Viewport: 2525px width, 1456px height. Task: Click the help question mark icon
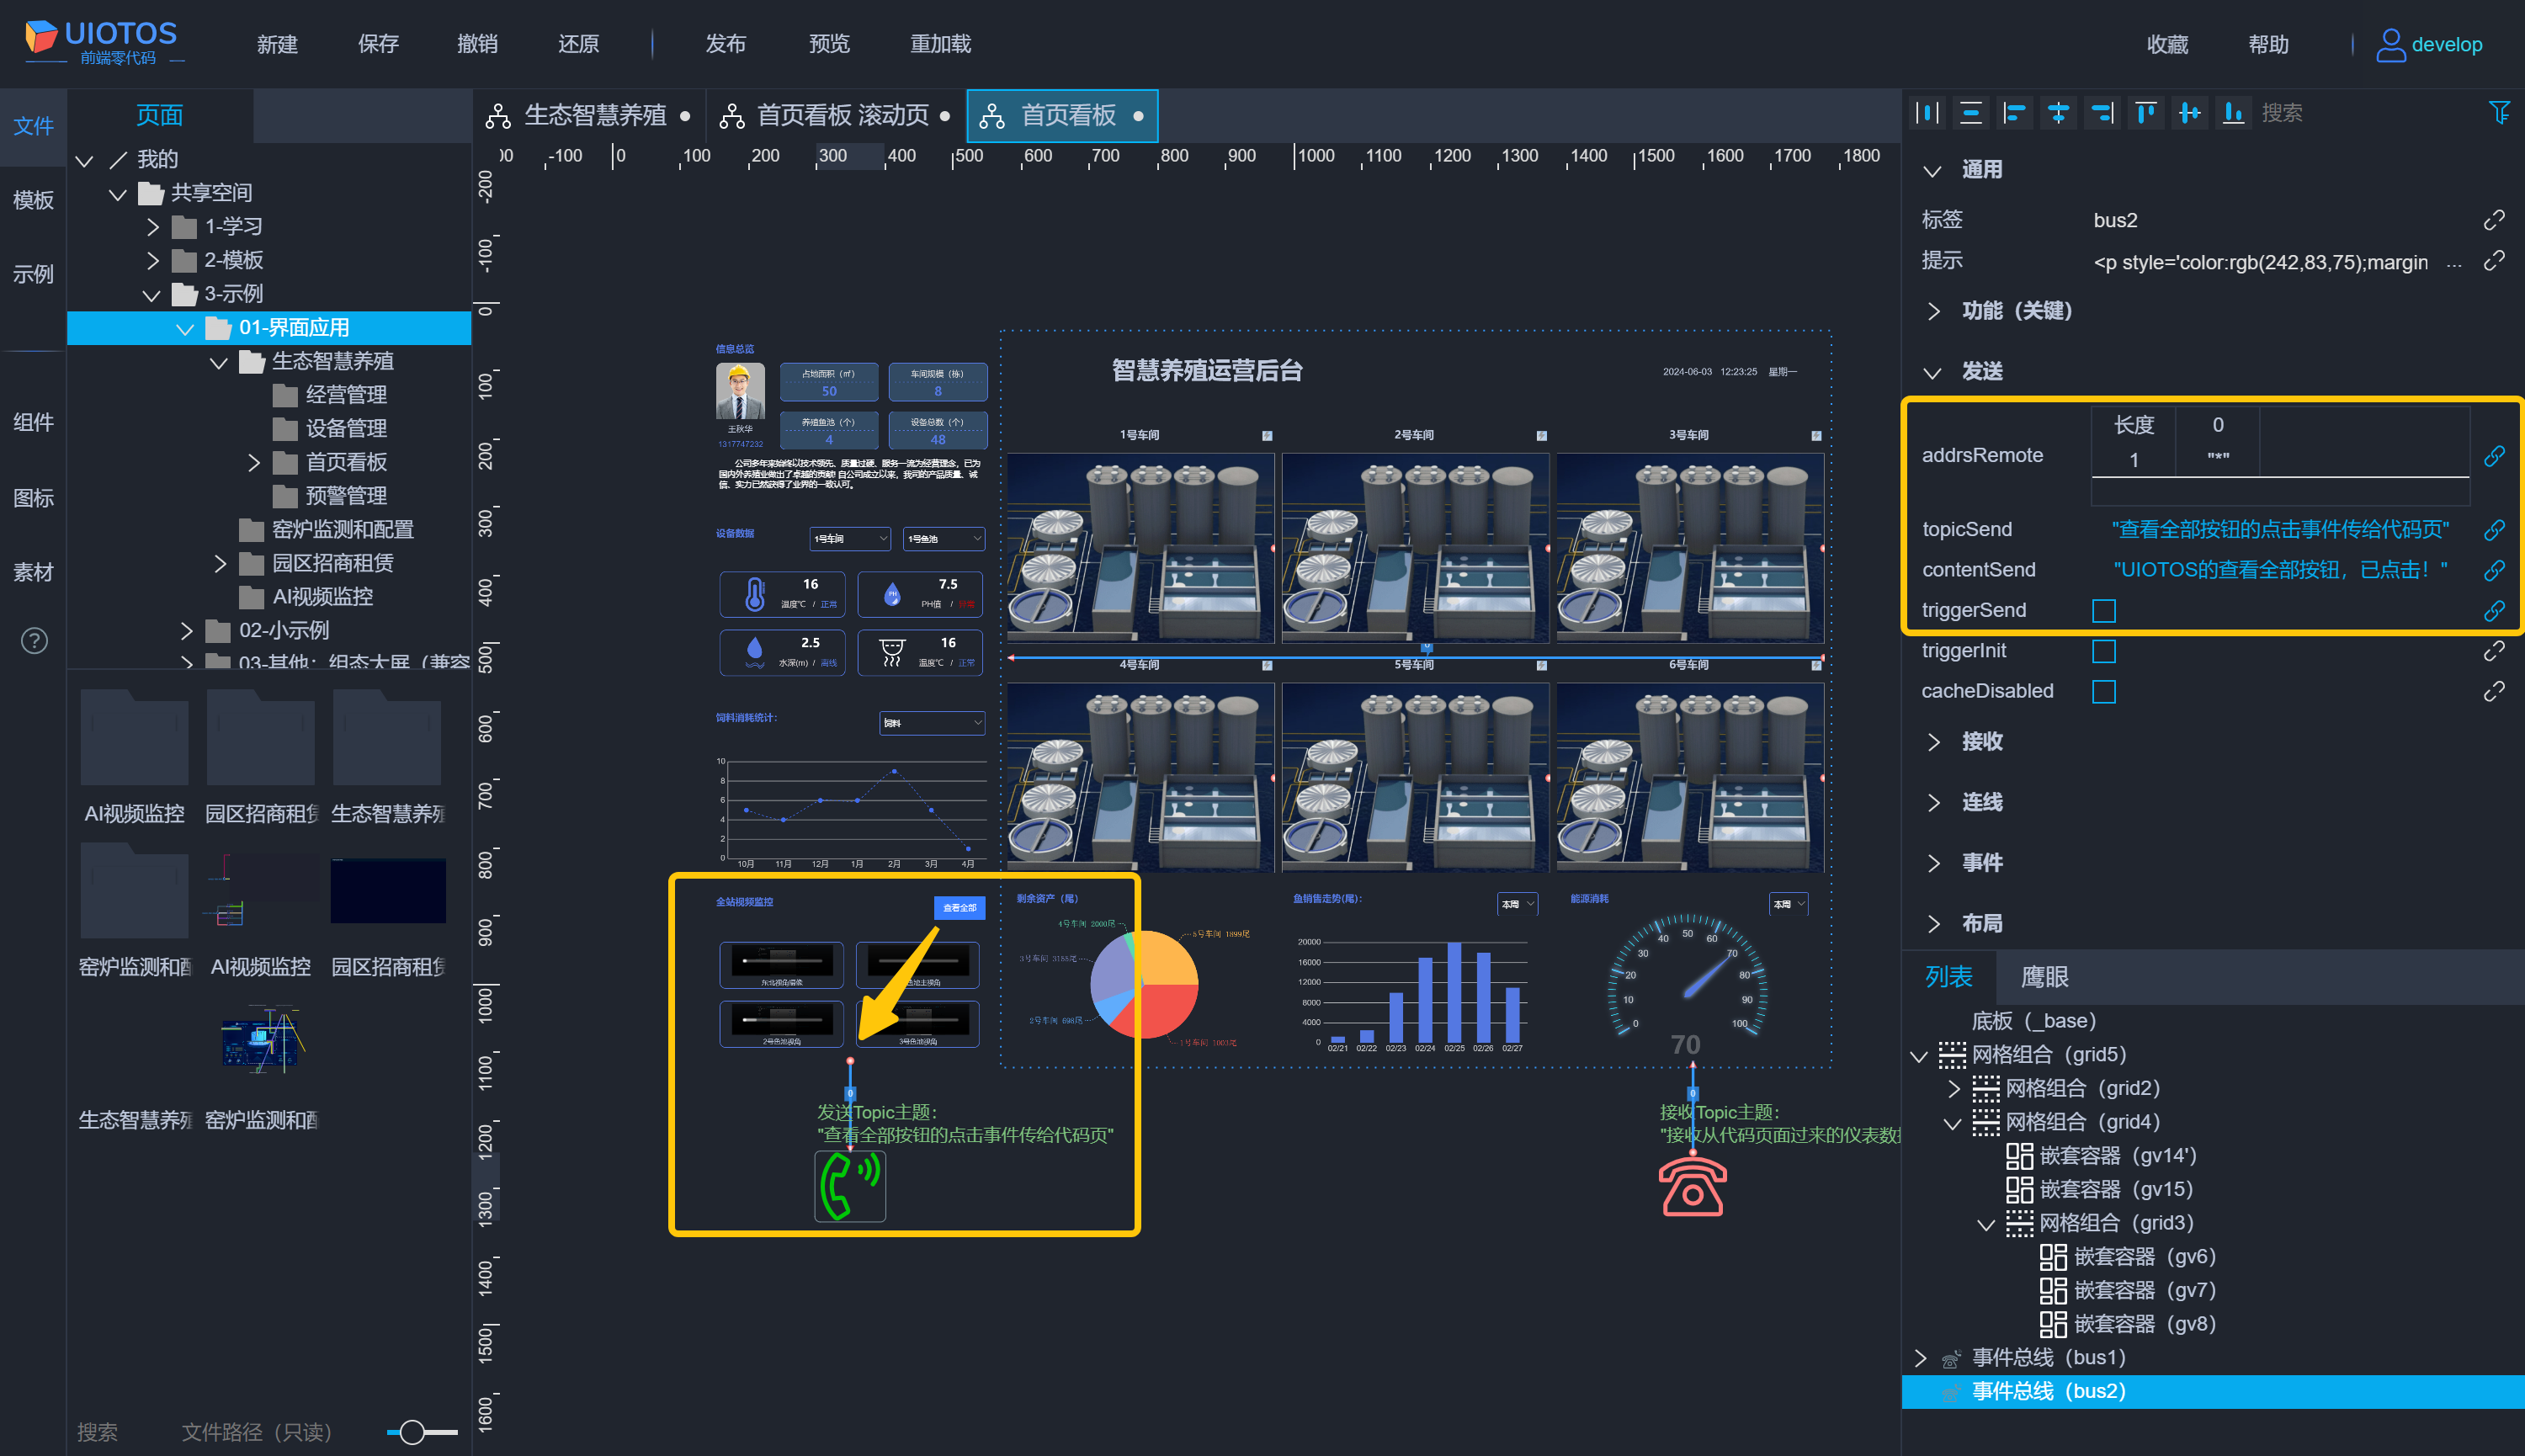point(34,640)
